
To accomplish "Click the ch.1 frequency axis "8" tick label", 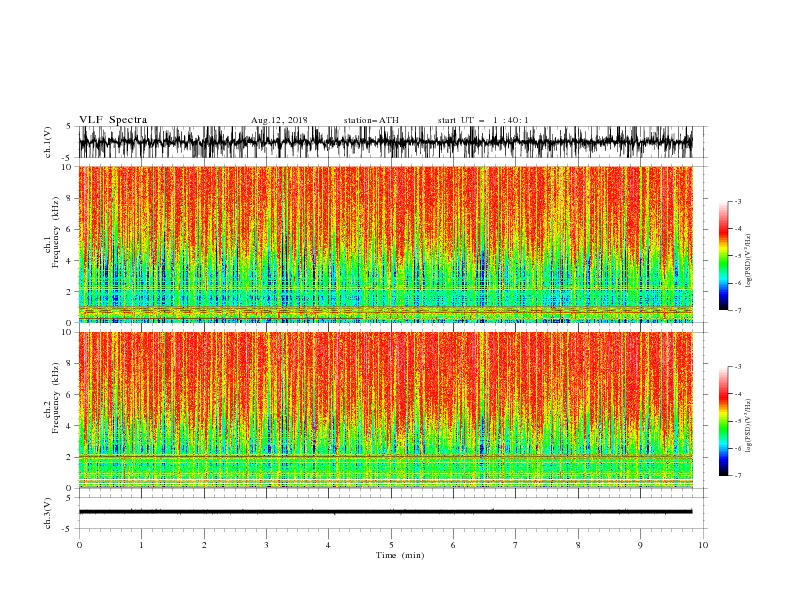I will (70, 198).
